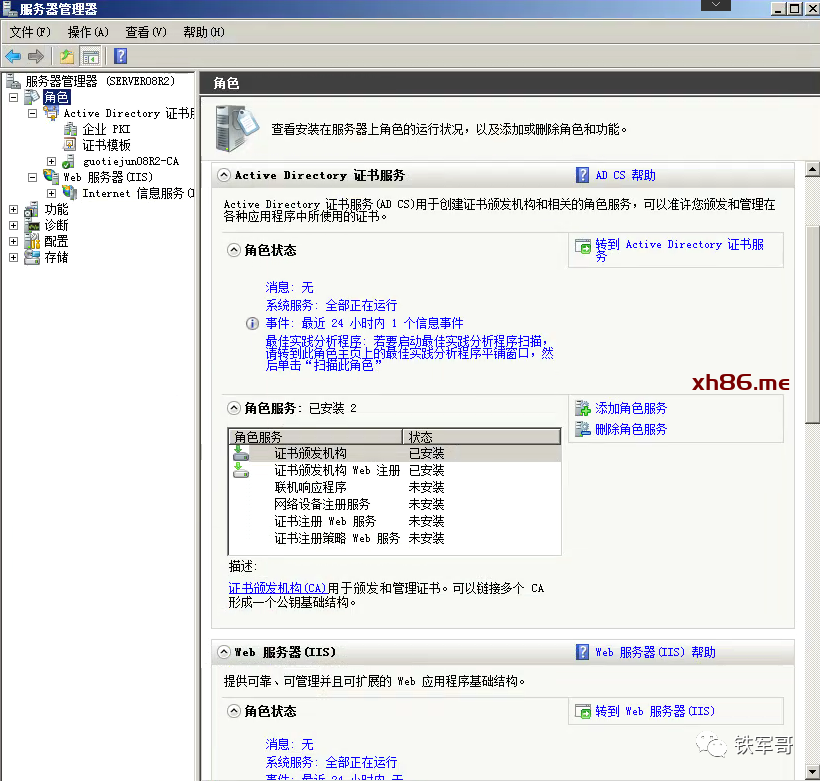Click the 转到 Active Directory 证书服务 icon
Image resolution: width=820 pixels, height=781 pixels.
[x=583, y=246]
